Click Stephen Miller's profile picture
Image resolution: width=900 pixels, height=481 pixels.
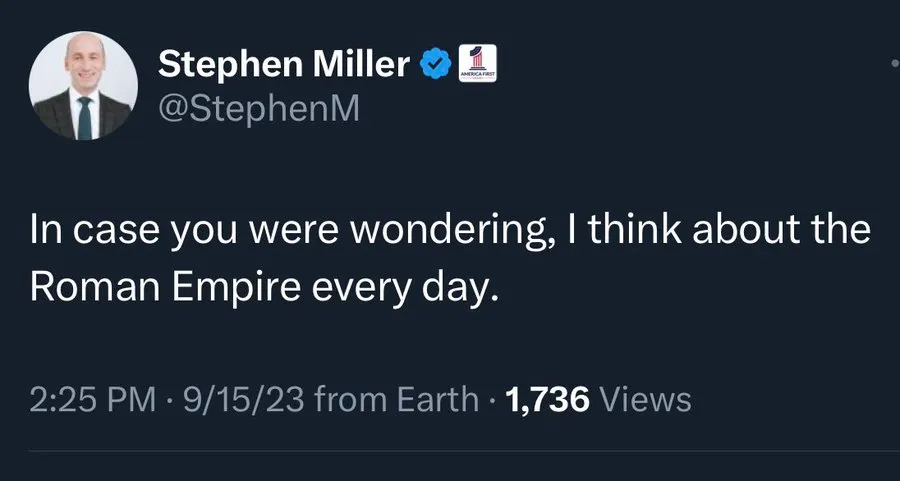(85, 90)
